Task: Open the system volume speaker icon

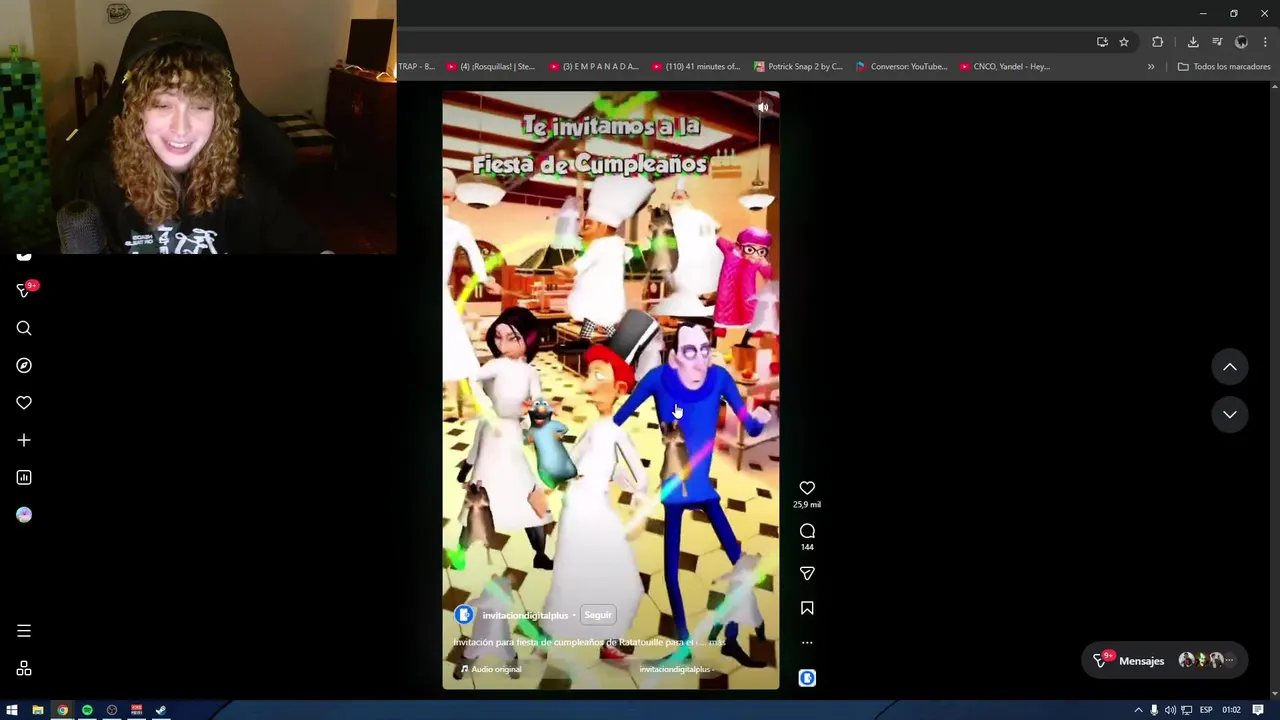Action: (1170, 710)
